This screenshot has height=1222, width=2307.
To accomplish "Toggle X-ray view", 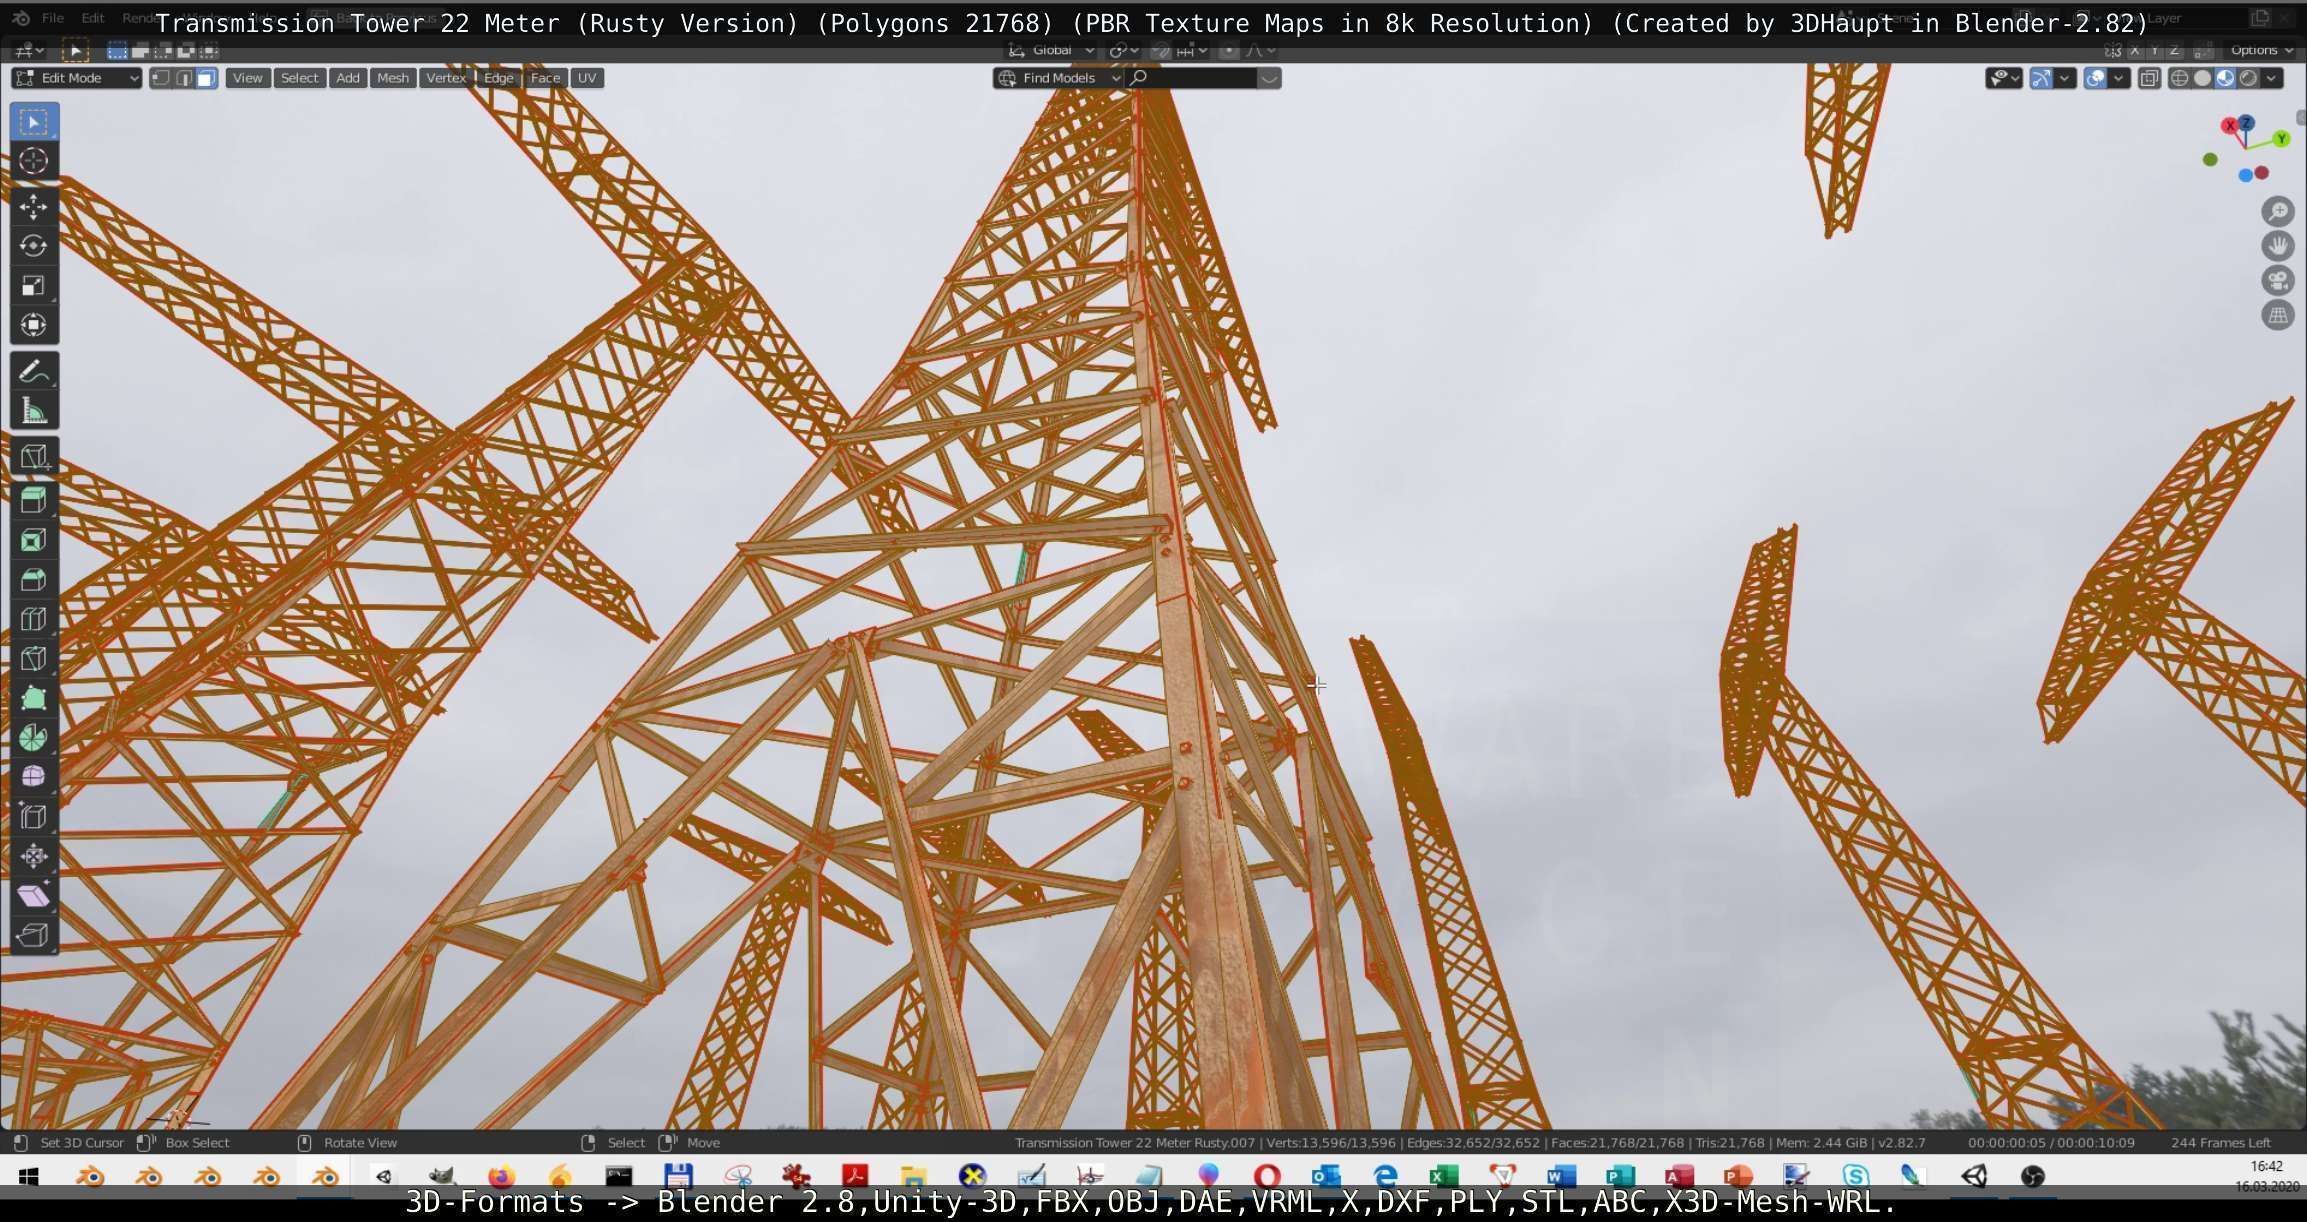I will pyautogui.click(x=2149, y=78).
